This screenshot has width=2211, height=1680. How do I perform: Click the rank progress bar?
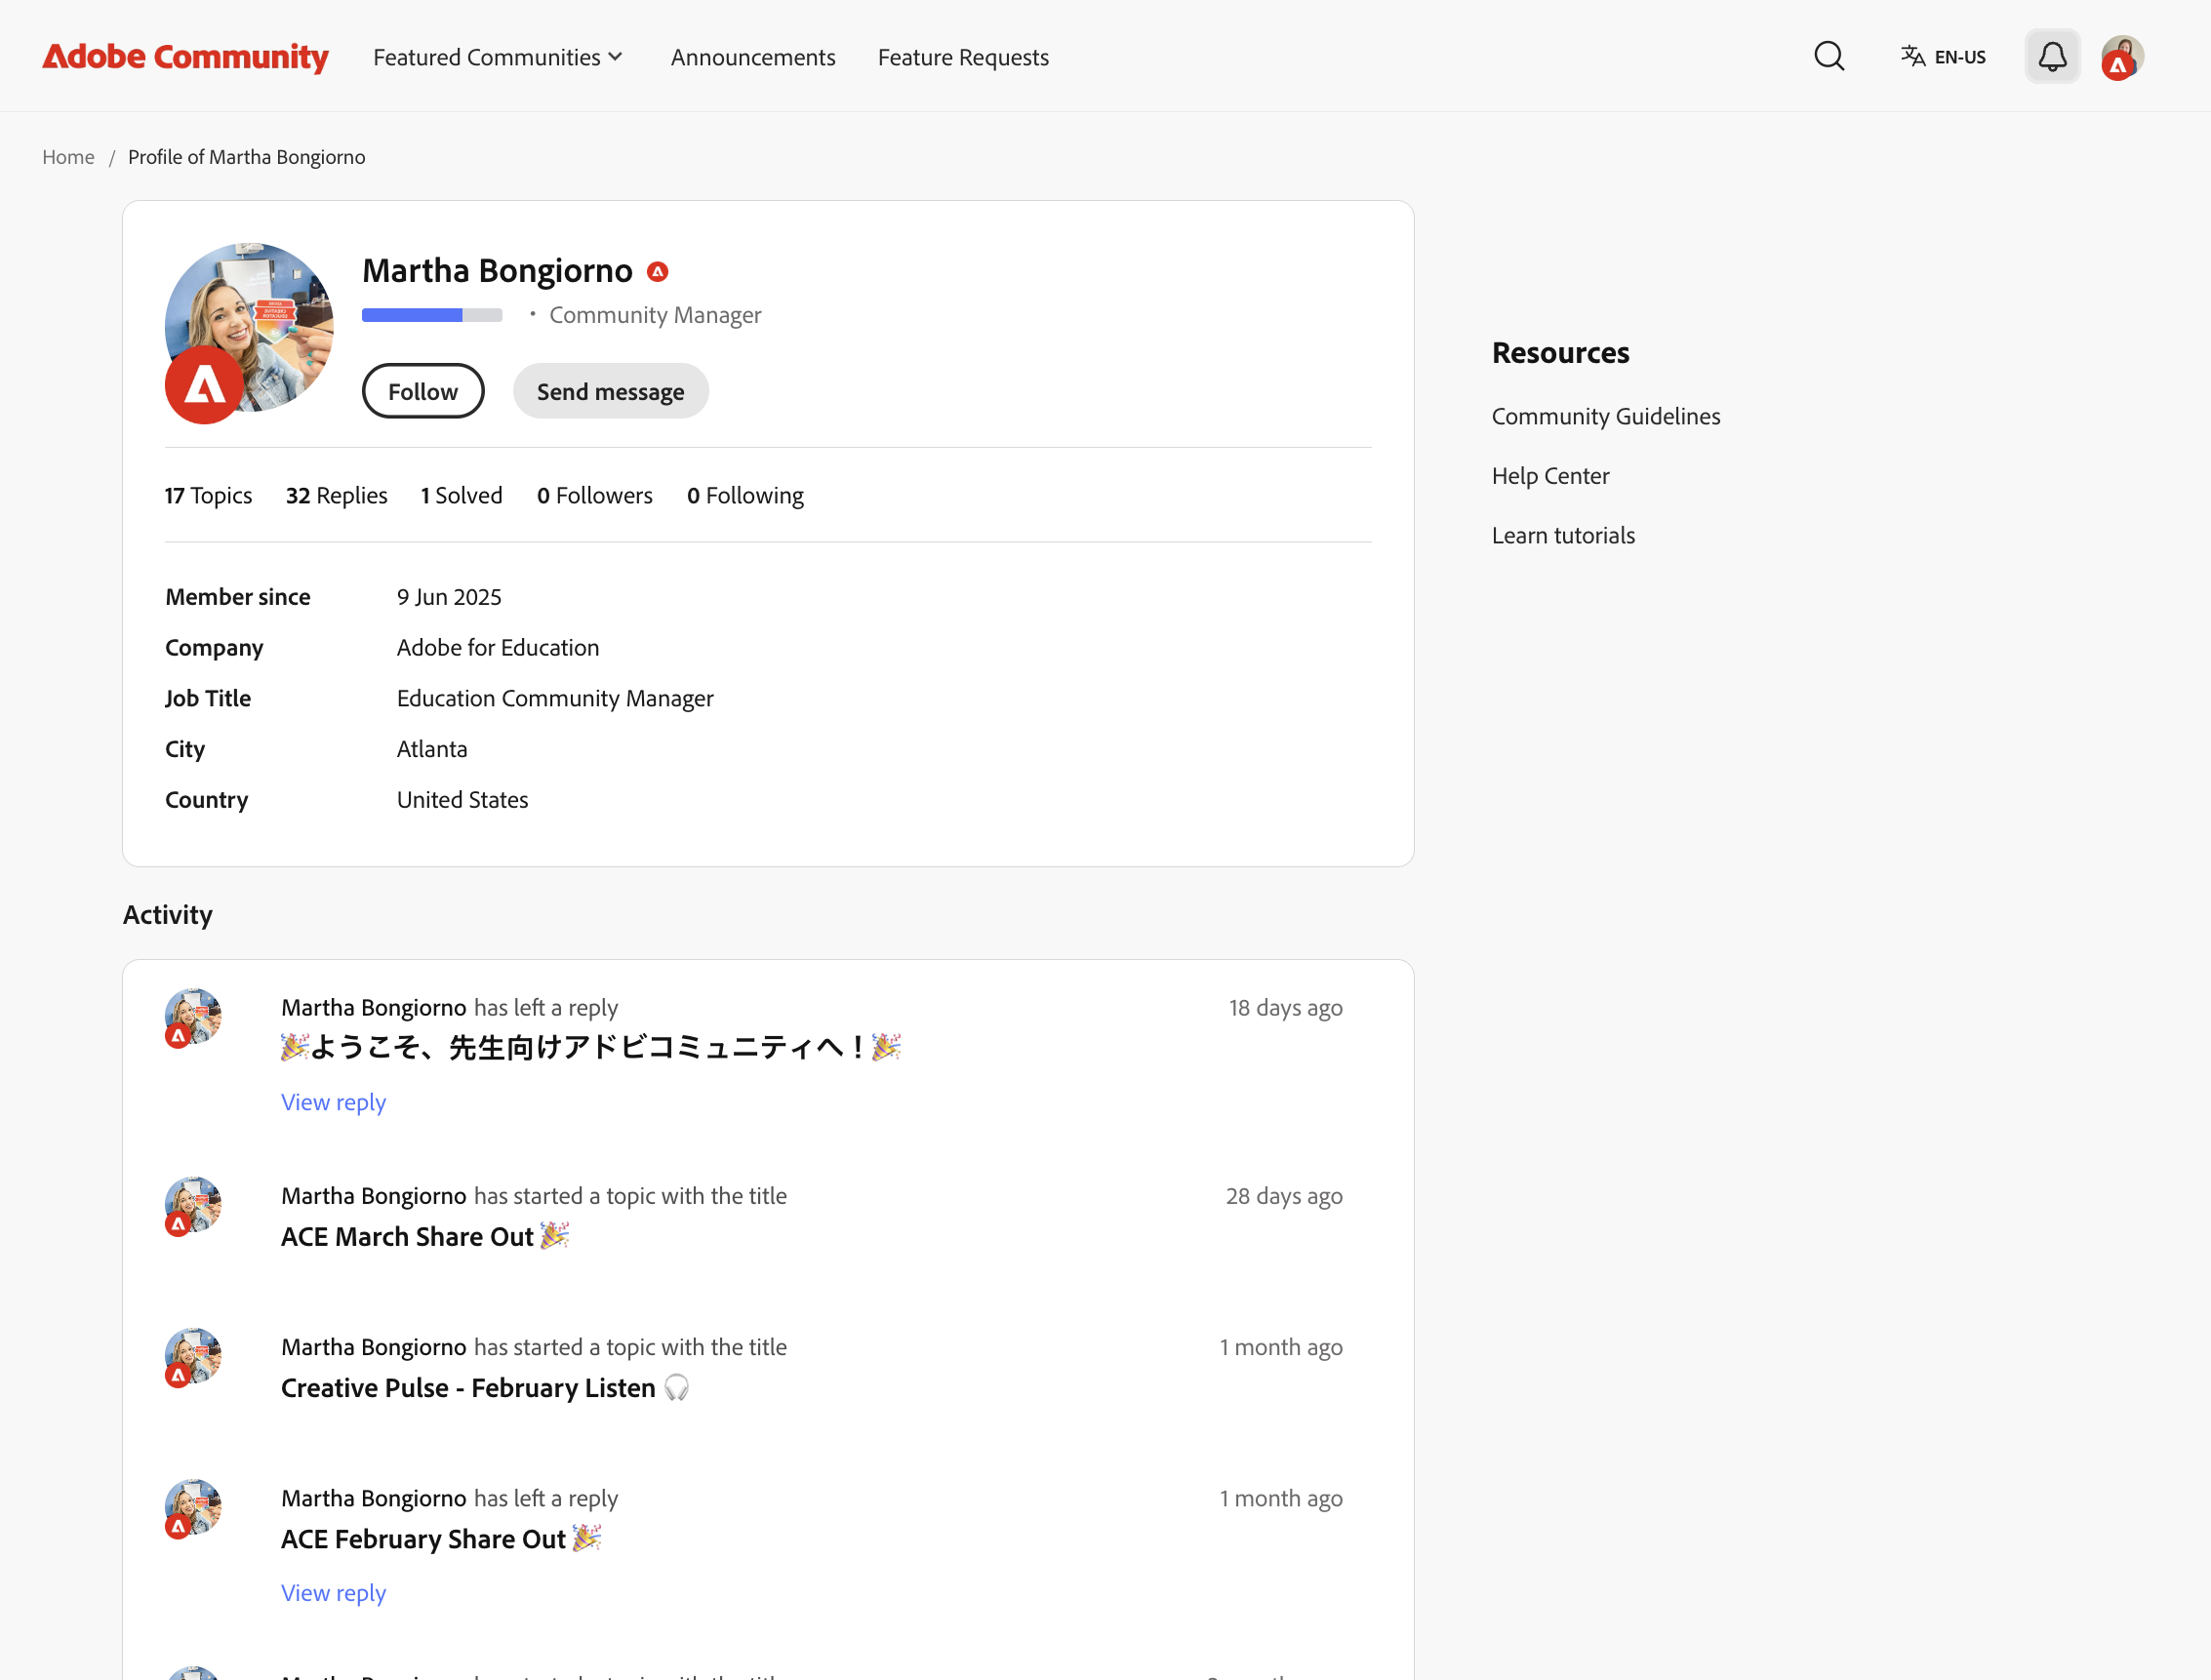432,315
